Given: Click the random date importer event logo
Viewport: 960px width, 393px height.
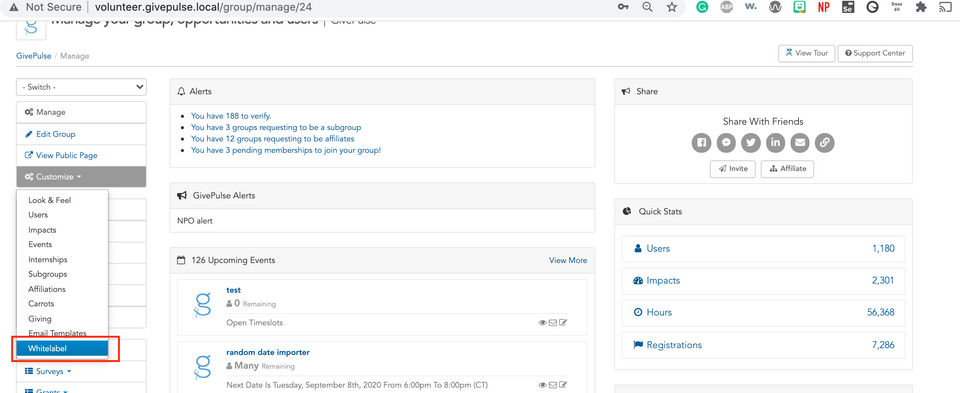Looking at the screenshot, I should click(x=202, y=367).
